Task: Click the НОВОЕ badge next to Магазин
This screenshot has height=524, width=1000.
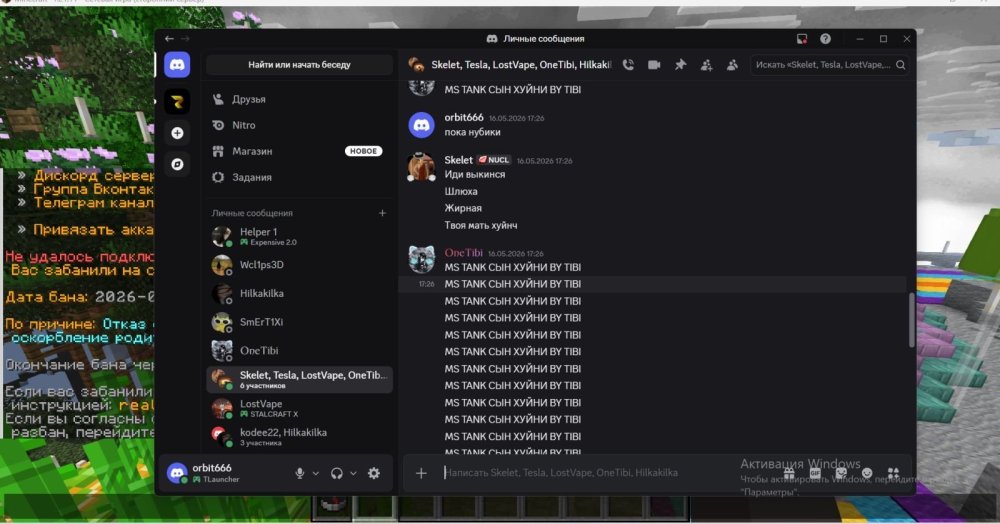Action: coord(364,151)
